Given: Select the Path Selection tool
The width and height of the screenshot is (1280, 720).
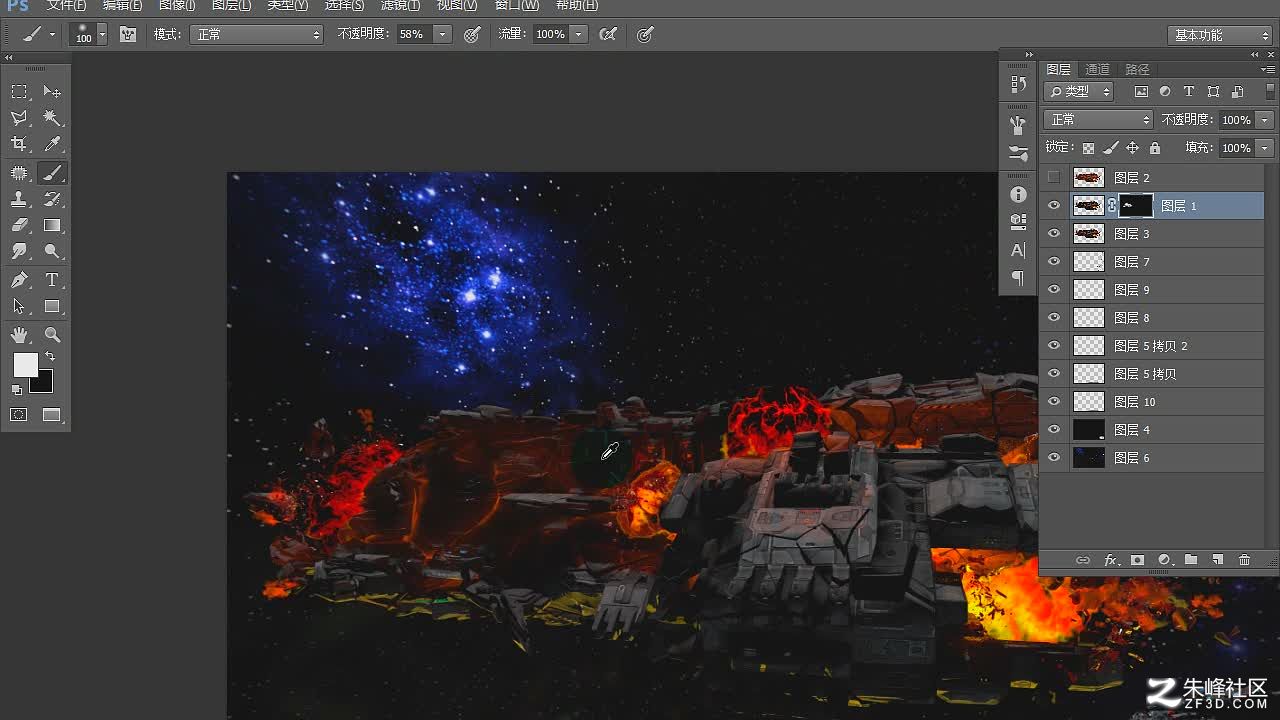Looking at the screenshot, I should point(19,307).
